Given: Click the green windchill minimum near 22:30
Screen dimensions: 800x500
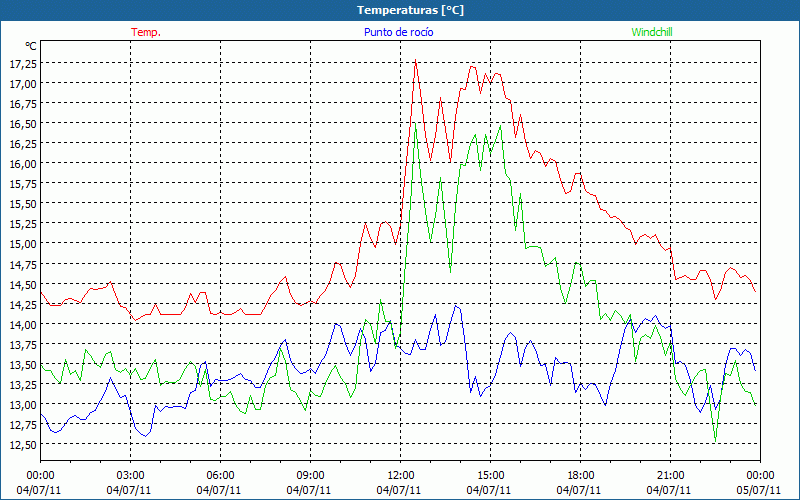Looking at the screenshot, I should pyautogui.click(x=716, y=441).
